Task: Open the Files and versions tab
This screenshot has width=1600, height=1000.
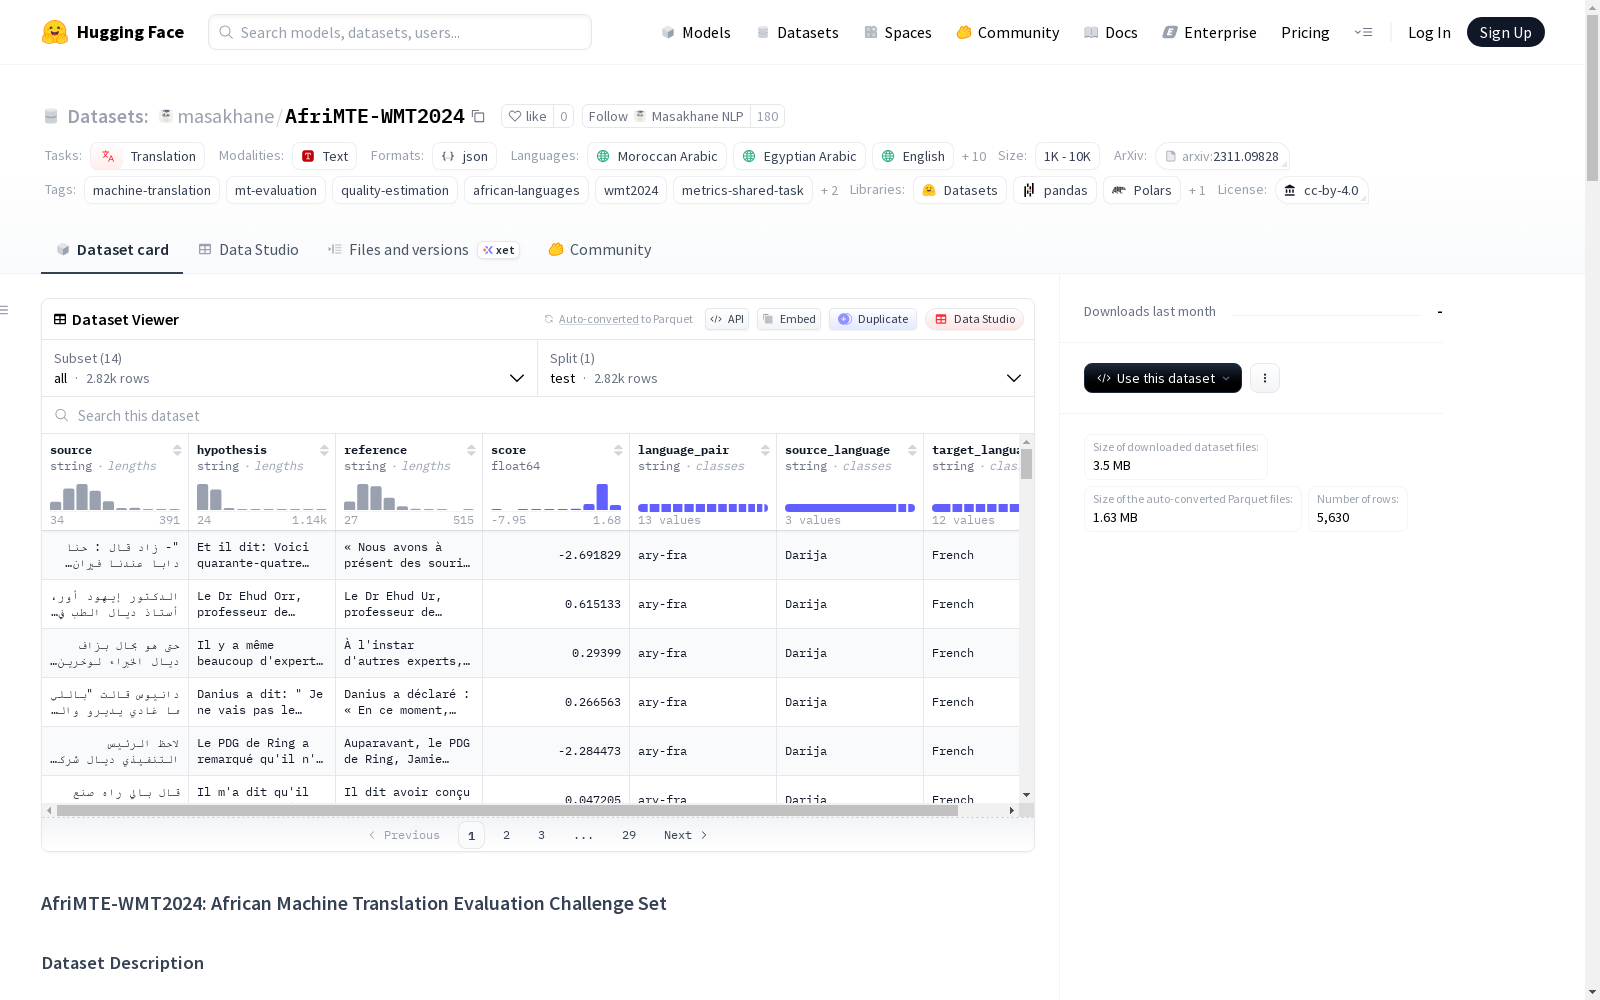Action: pyautogui.click(x=423, y=250)
